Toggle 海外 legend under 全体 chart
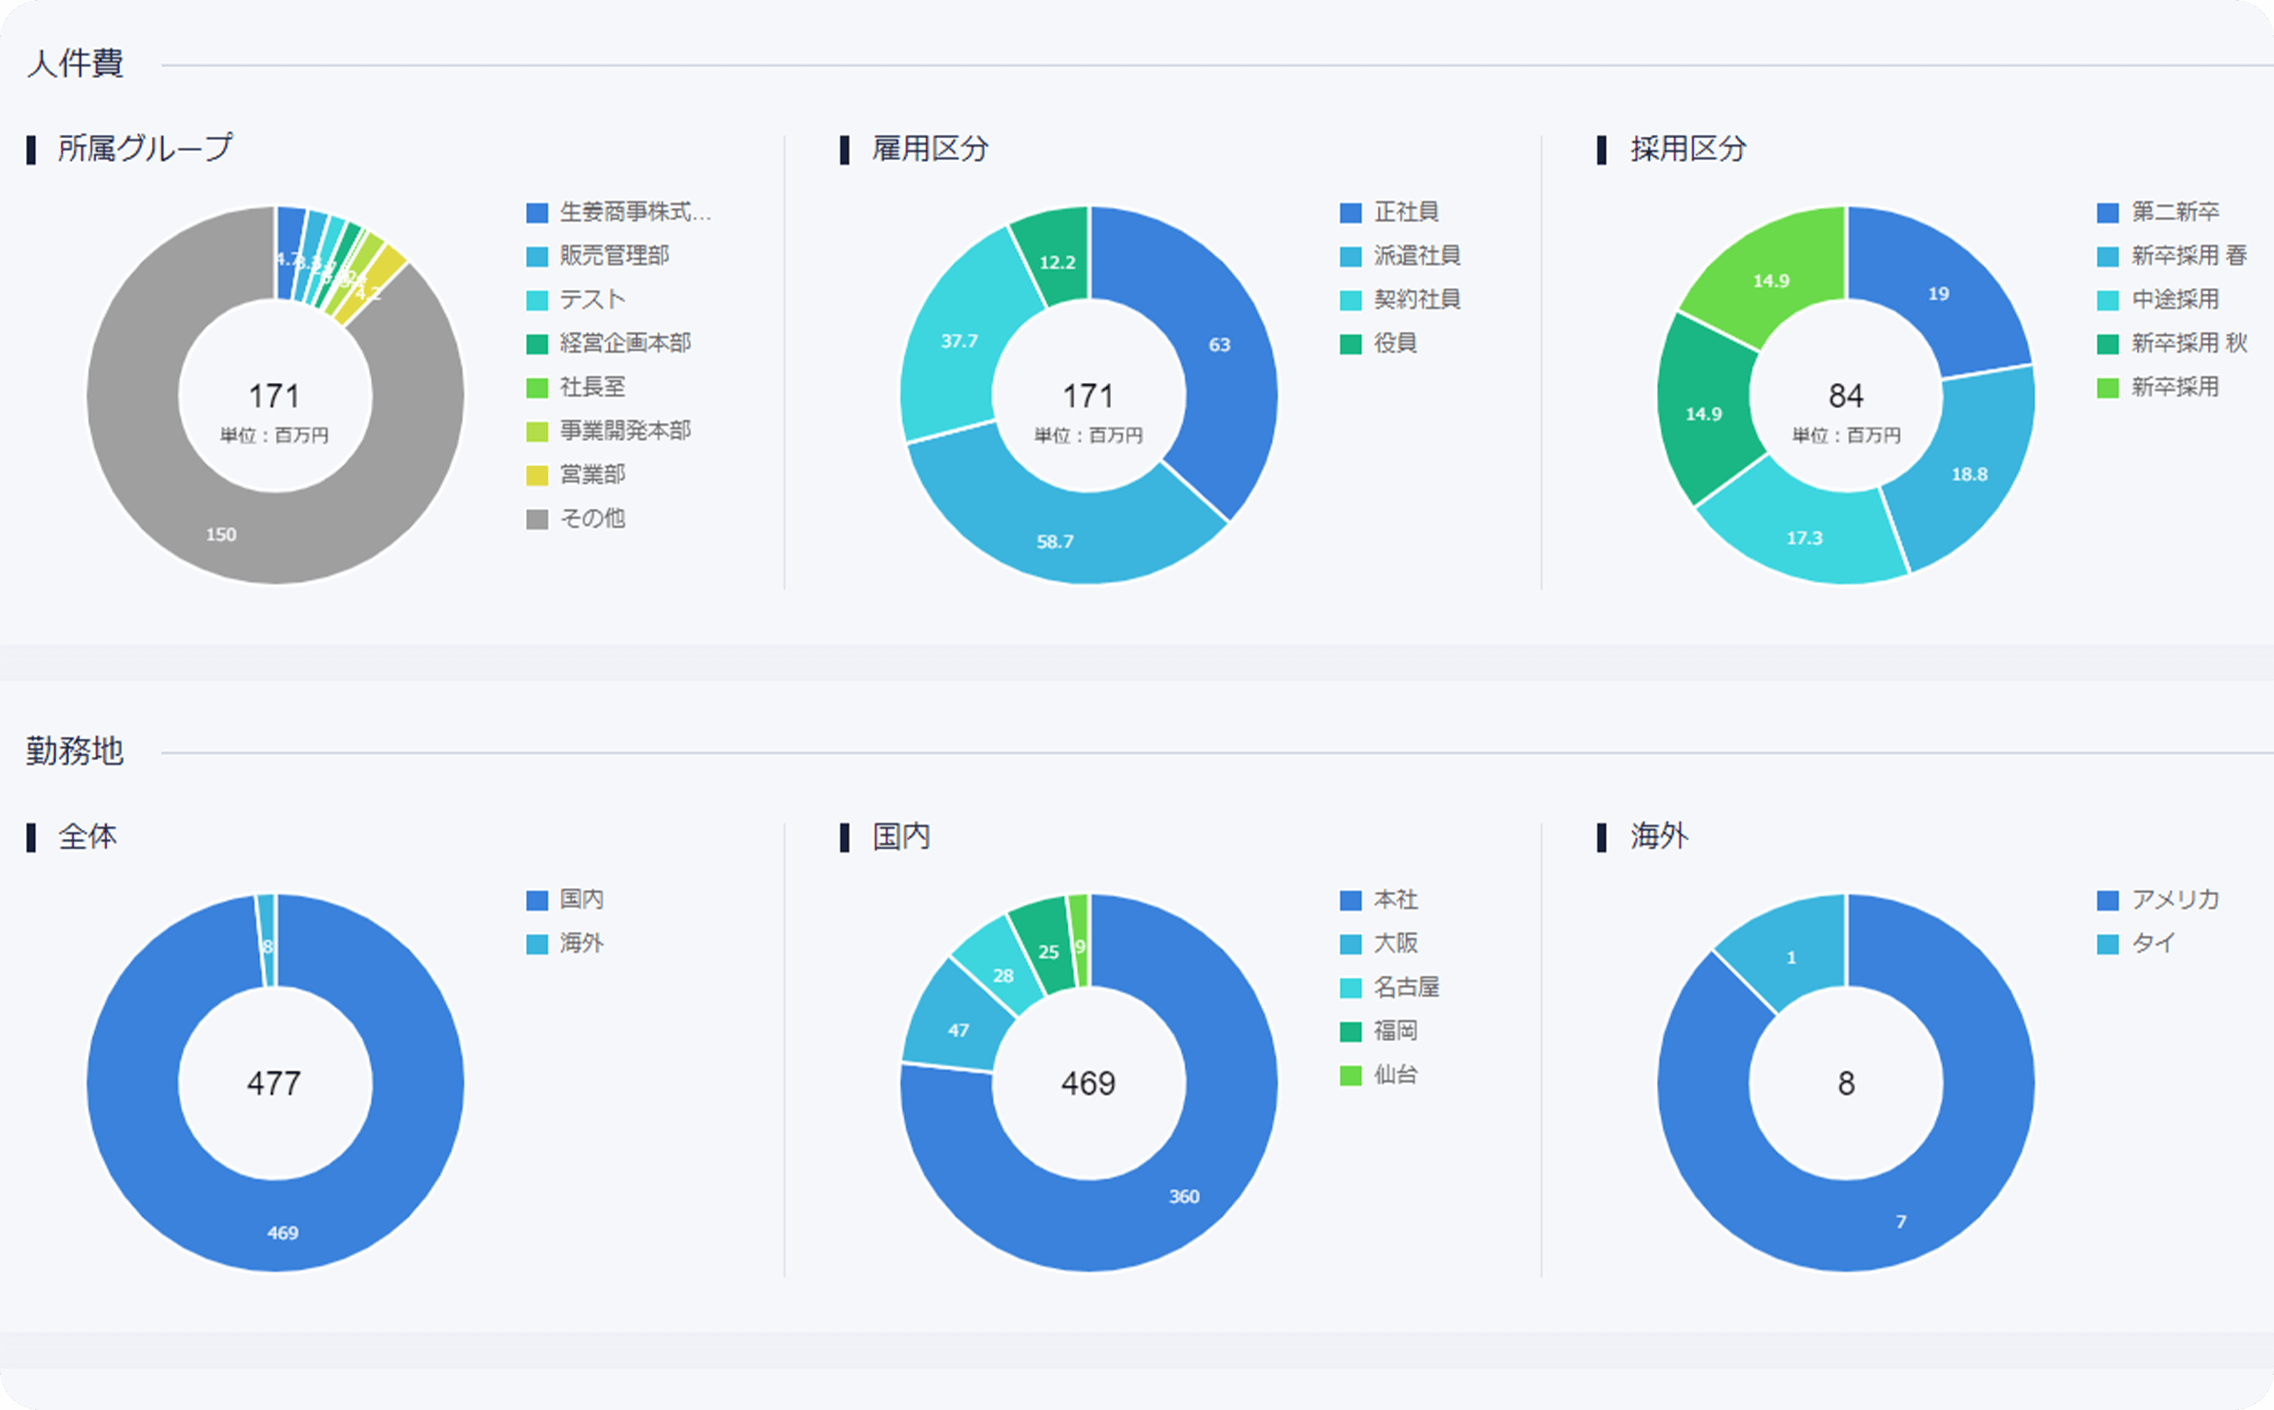The width and height of the screenshot is (2274, 1410). pos(580,944)
